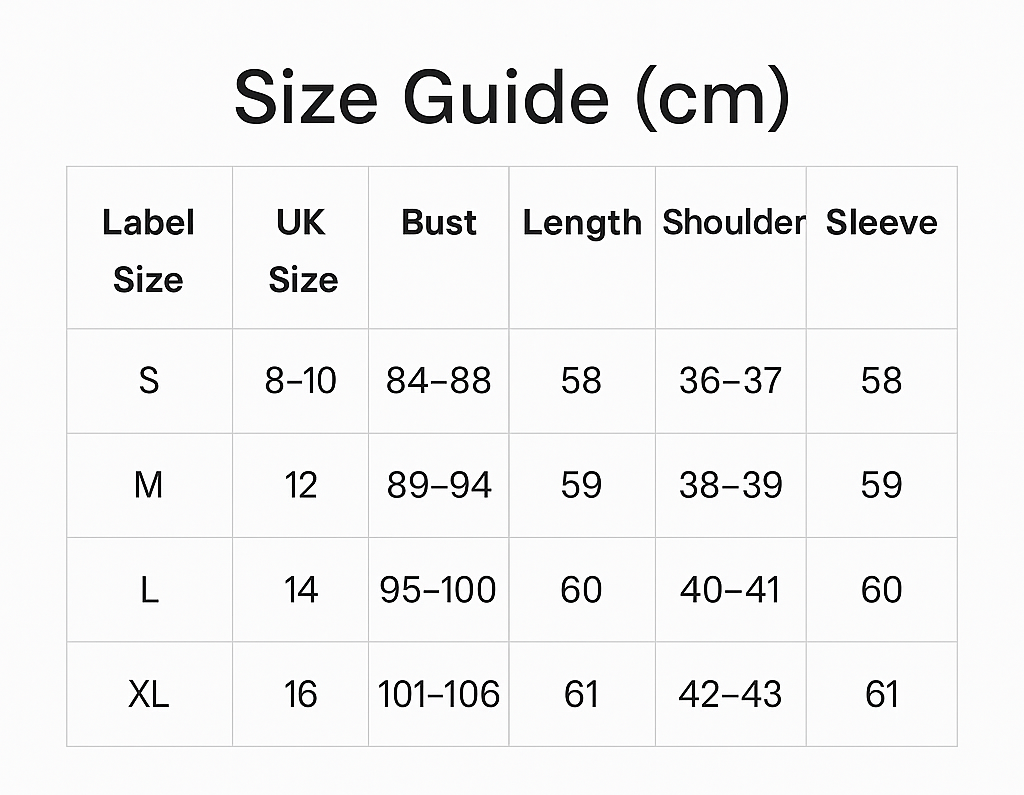Select the 95-100 bust measurement cell
This screenshot has width=1024, height=795.
[438, 590]
